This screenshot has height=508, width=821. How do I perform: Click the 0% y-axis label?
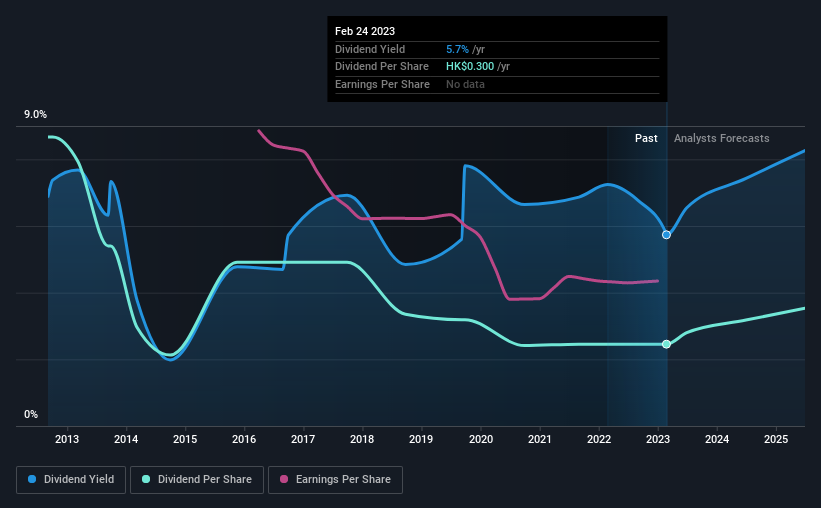31,414
